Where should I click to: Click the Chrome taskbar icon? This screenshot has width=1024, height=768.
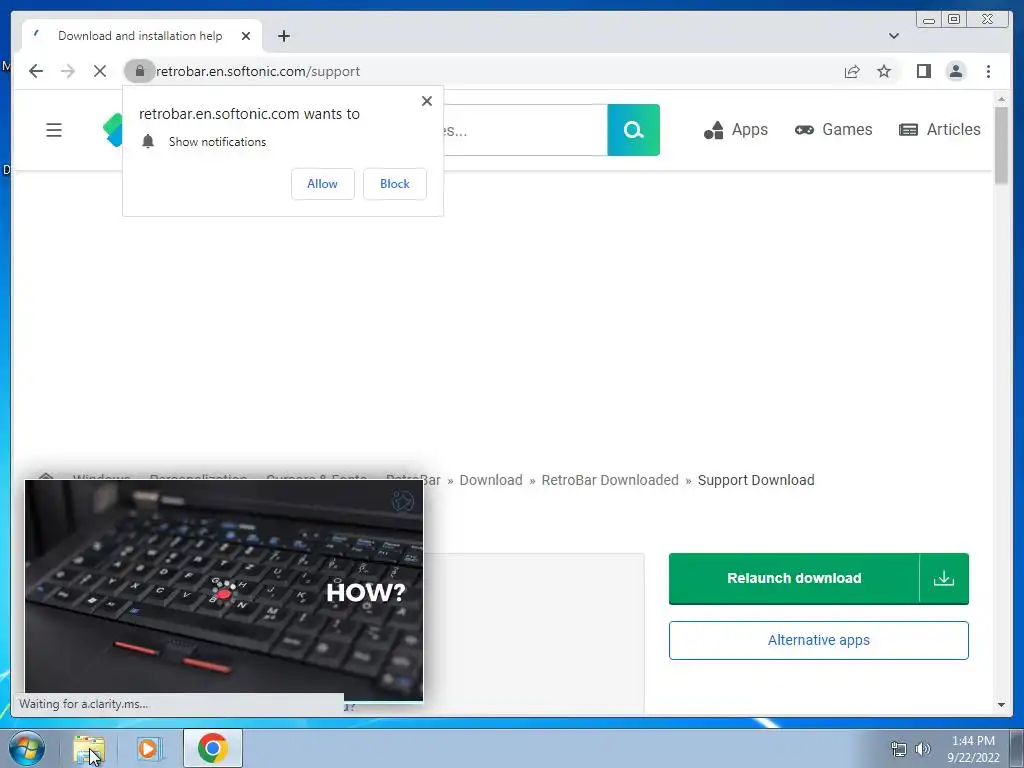[213, 748]
